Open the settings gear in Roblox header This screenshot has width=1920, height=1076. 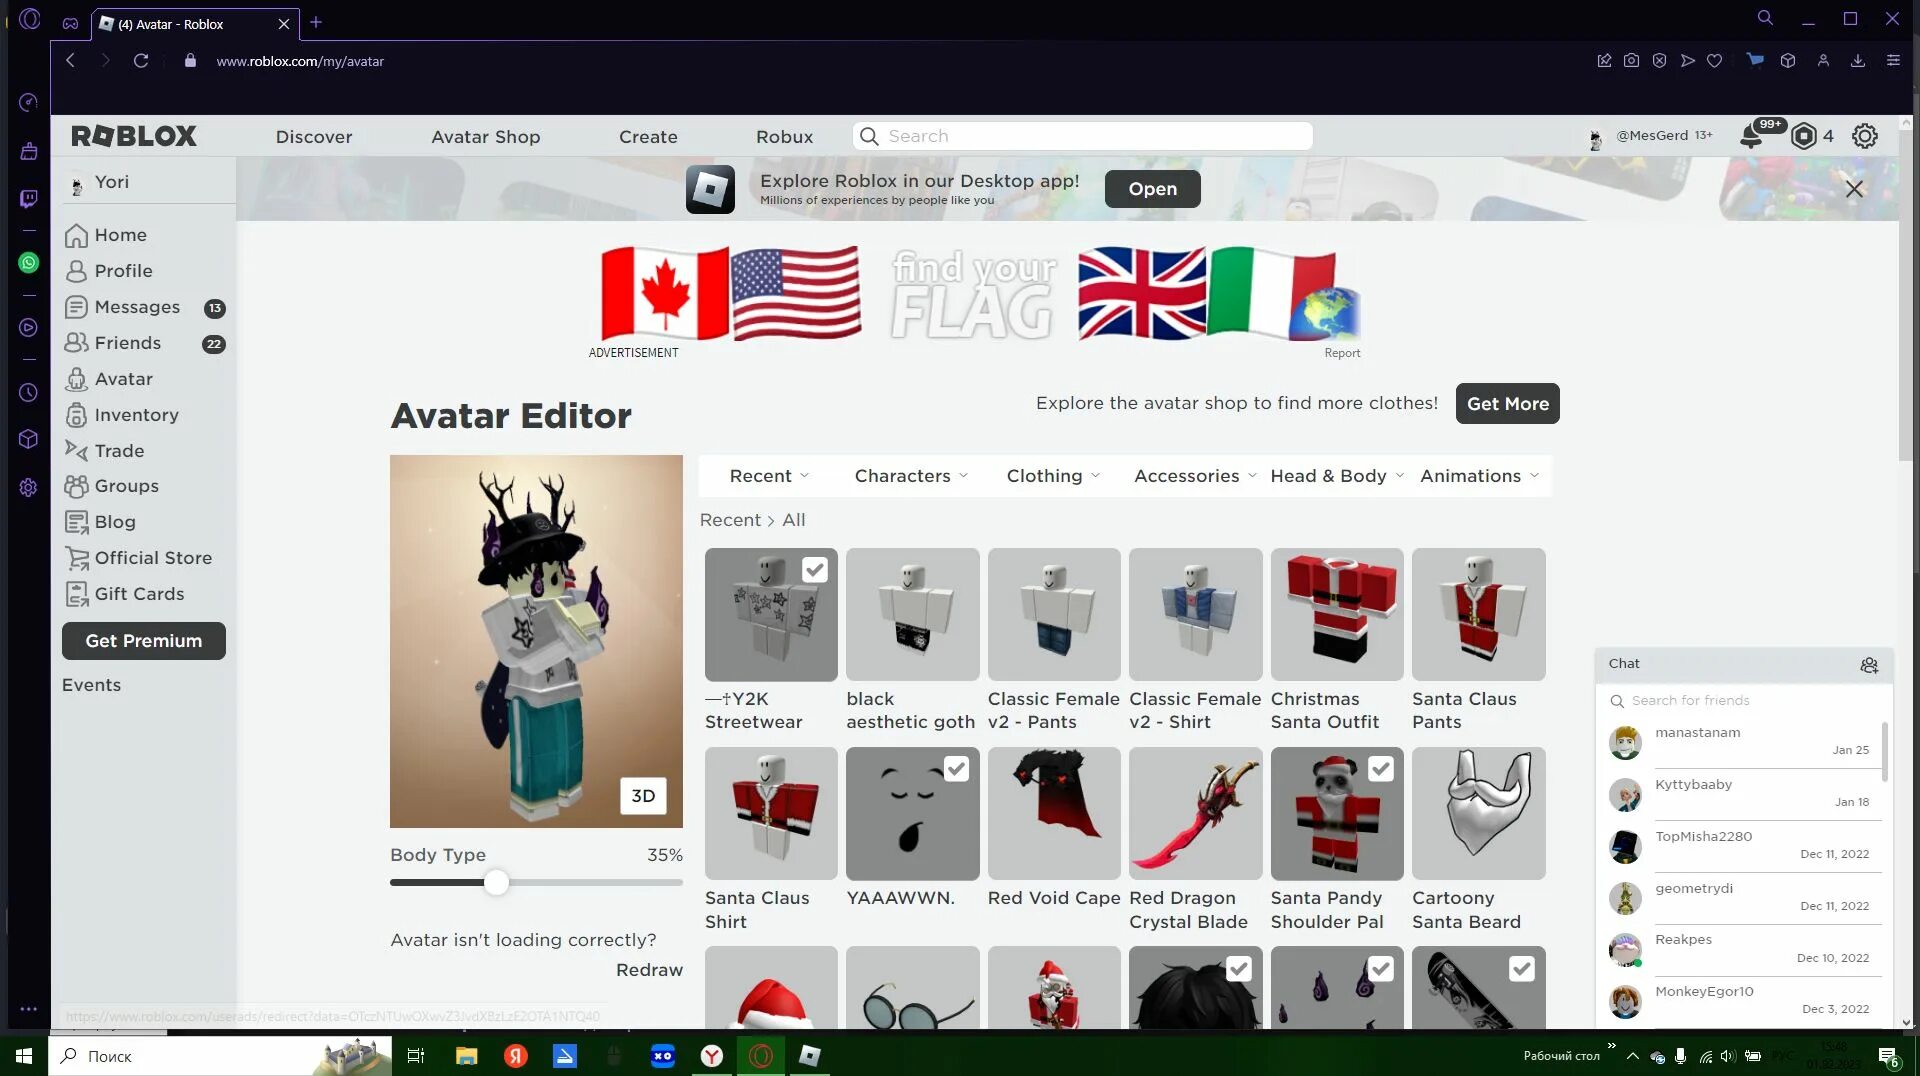point(1865,136)
